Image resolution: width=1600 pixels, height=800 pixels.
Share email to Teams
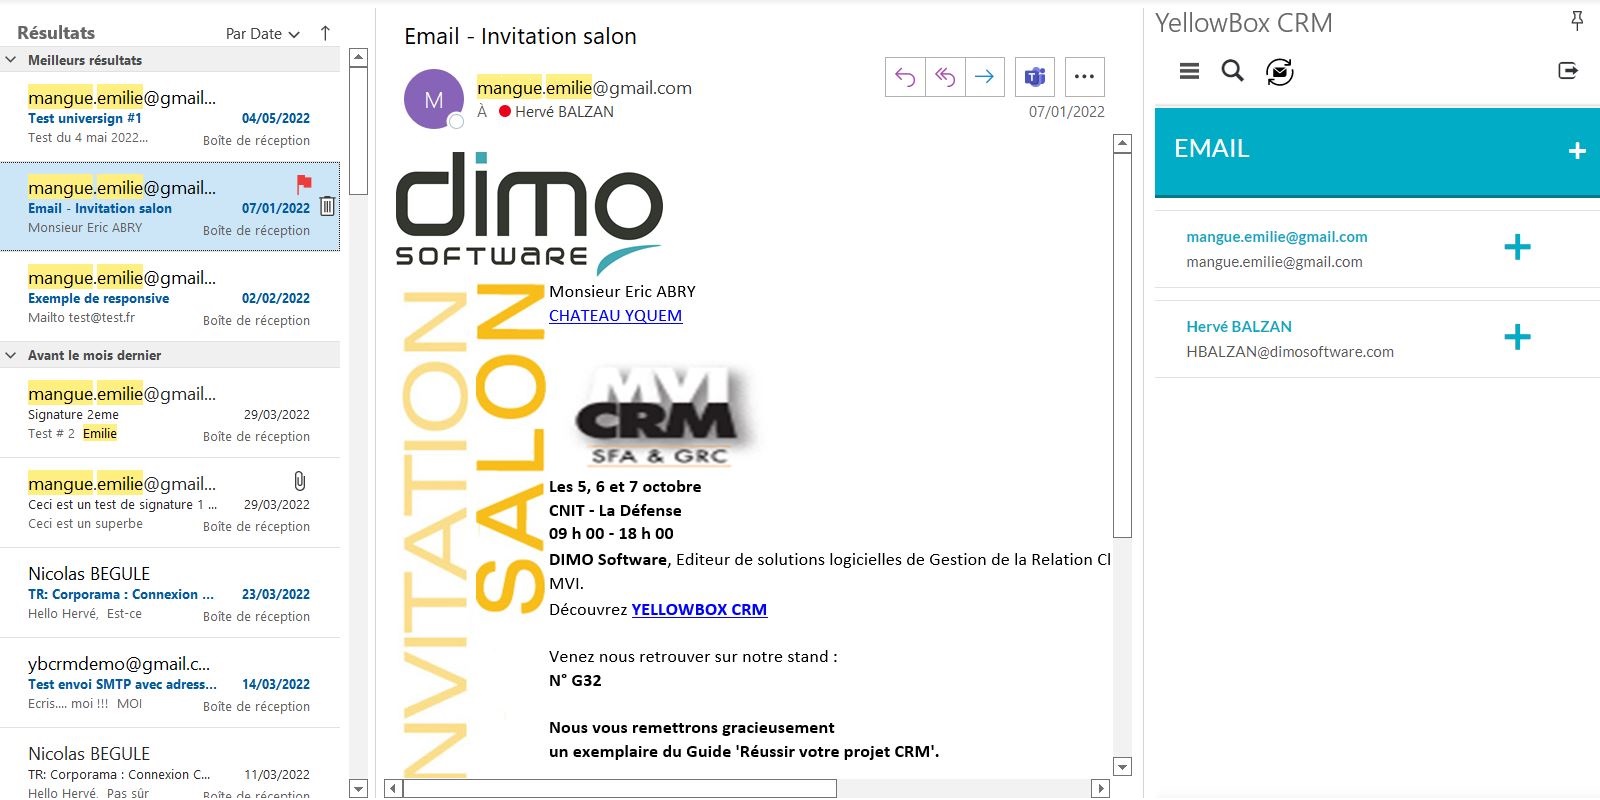[1035, 77]
